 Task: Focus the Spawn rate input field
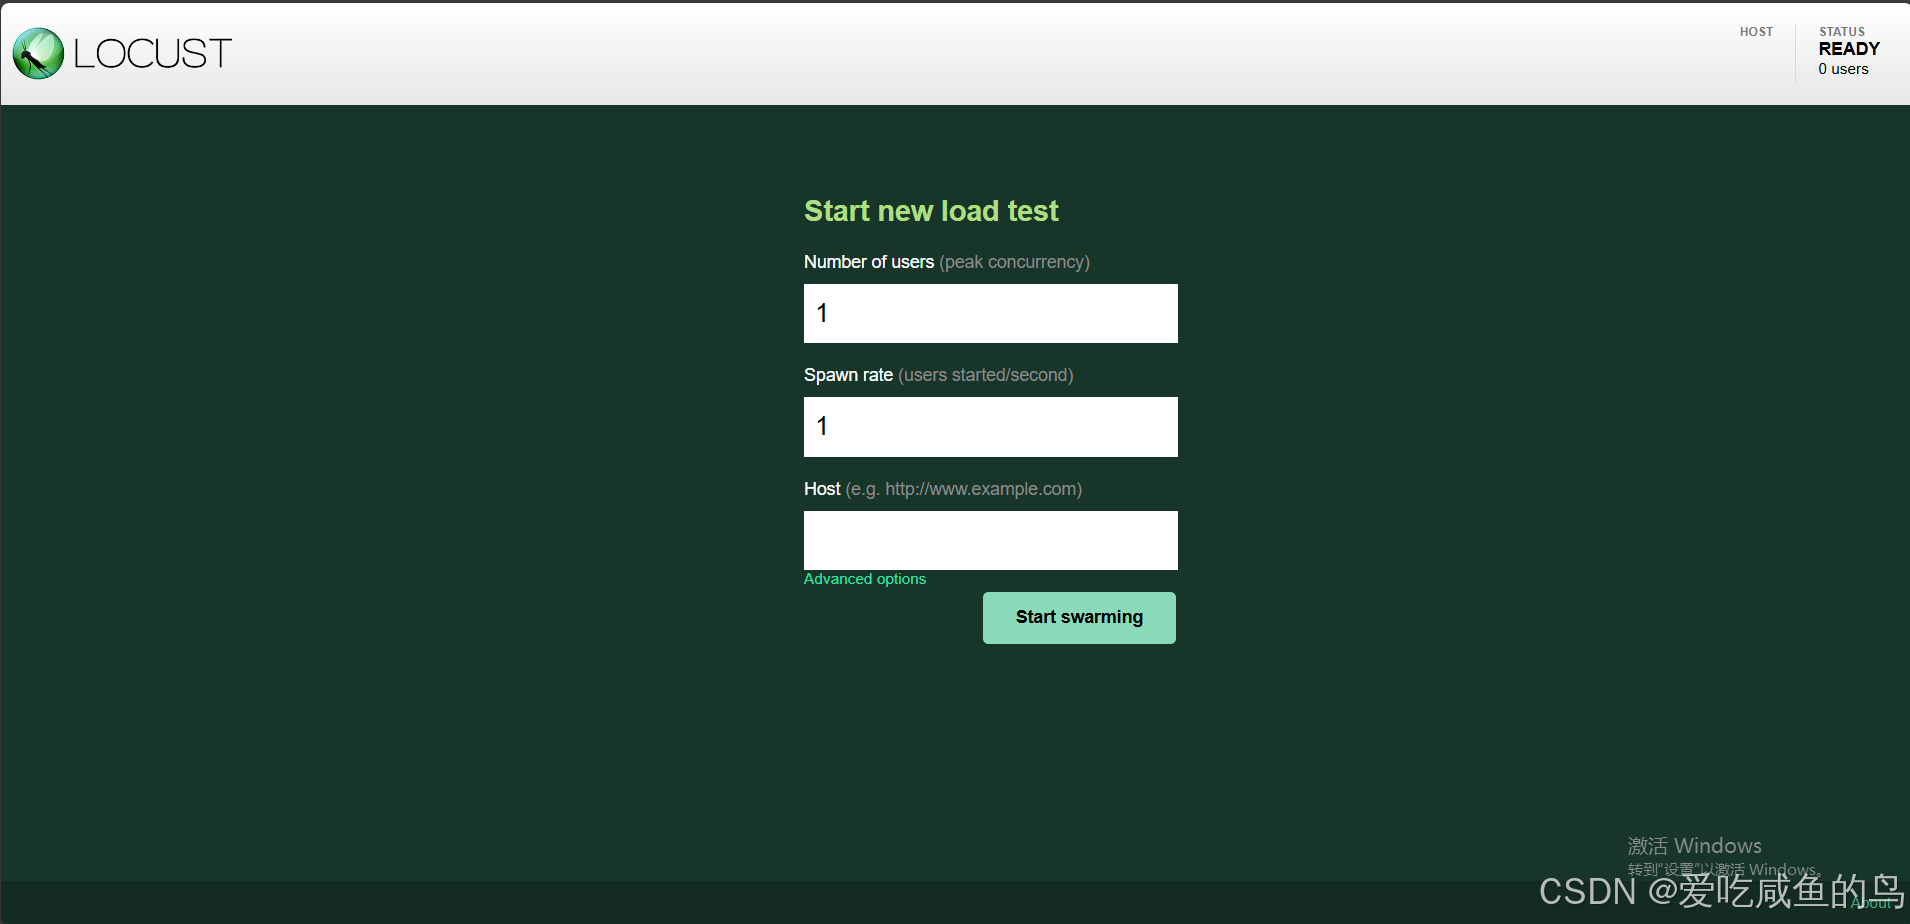point(990,427)
